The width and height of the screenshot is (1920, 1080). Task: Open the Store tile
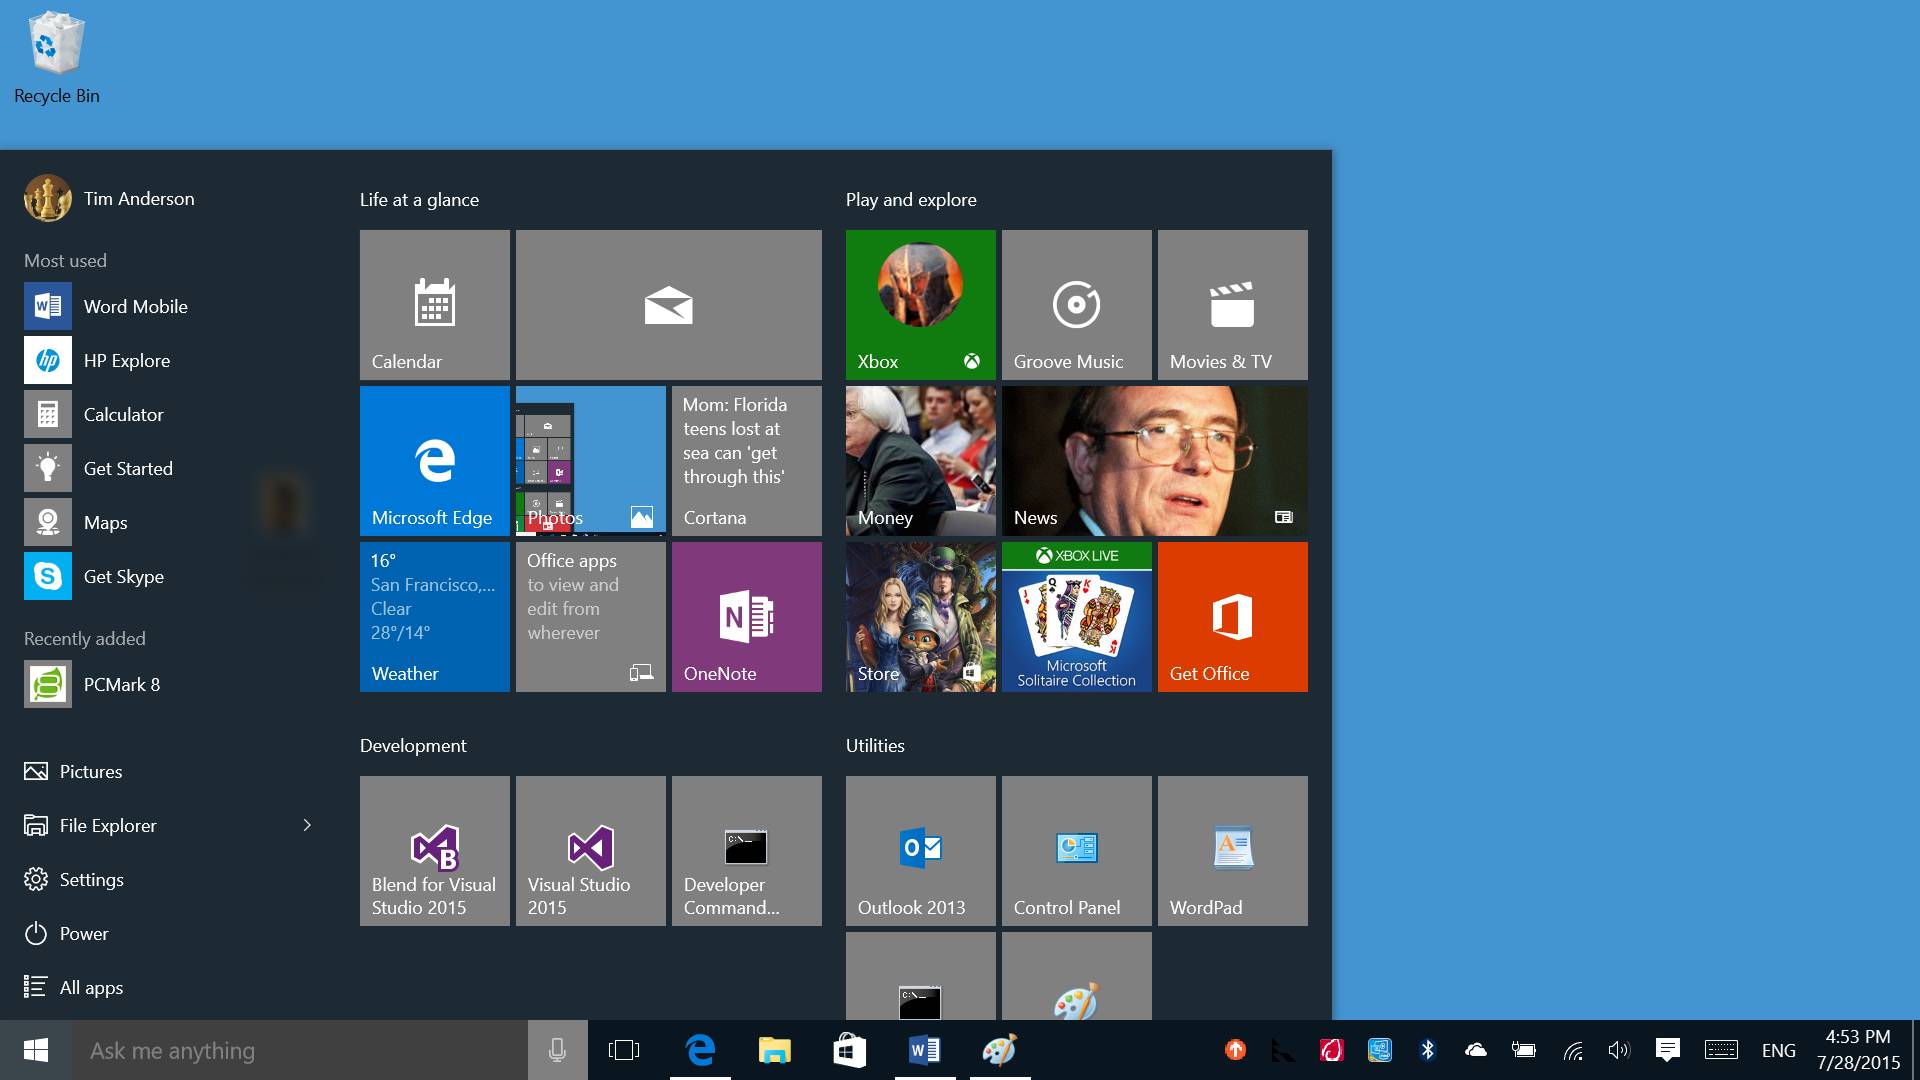click(921, 617)
